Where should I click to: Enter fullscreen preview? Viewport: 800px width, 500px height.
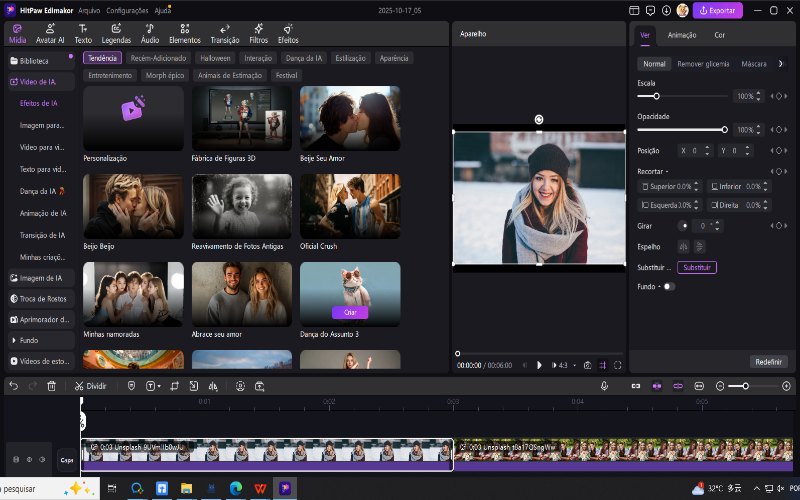(618, 365)
